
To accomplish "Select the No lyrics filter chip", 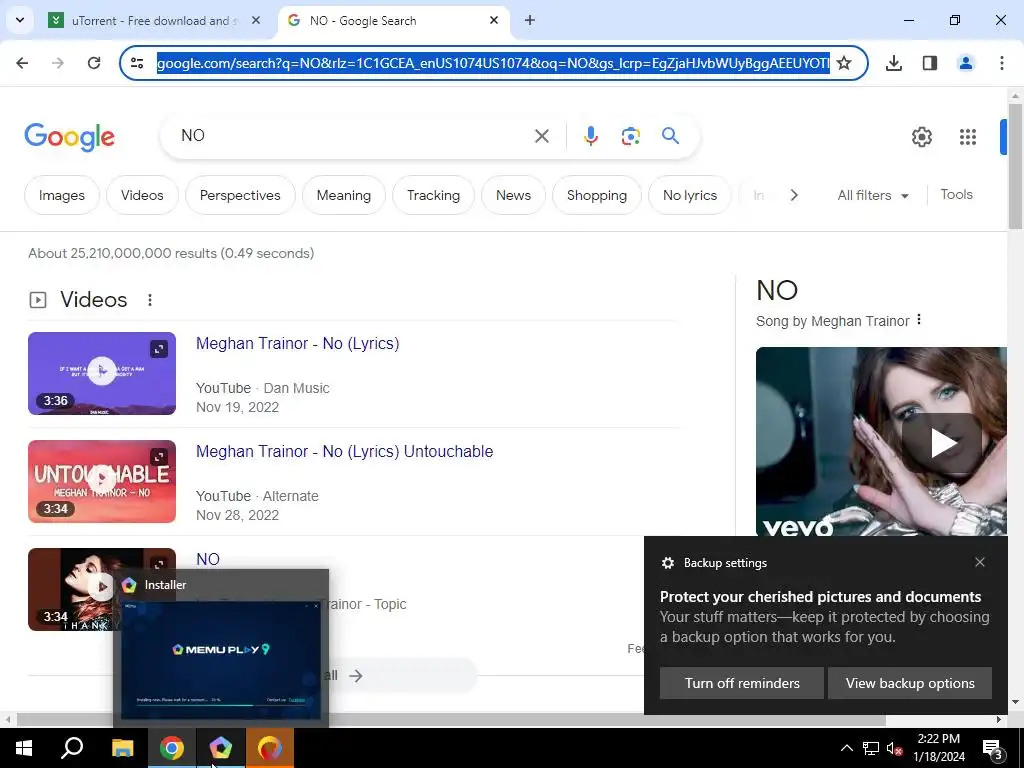I will coord(690,195).
